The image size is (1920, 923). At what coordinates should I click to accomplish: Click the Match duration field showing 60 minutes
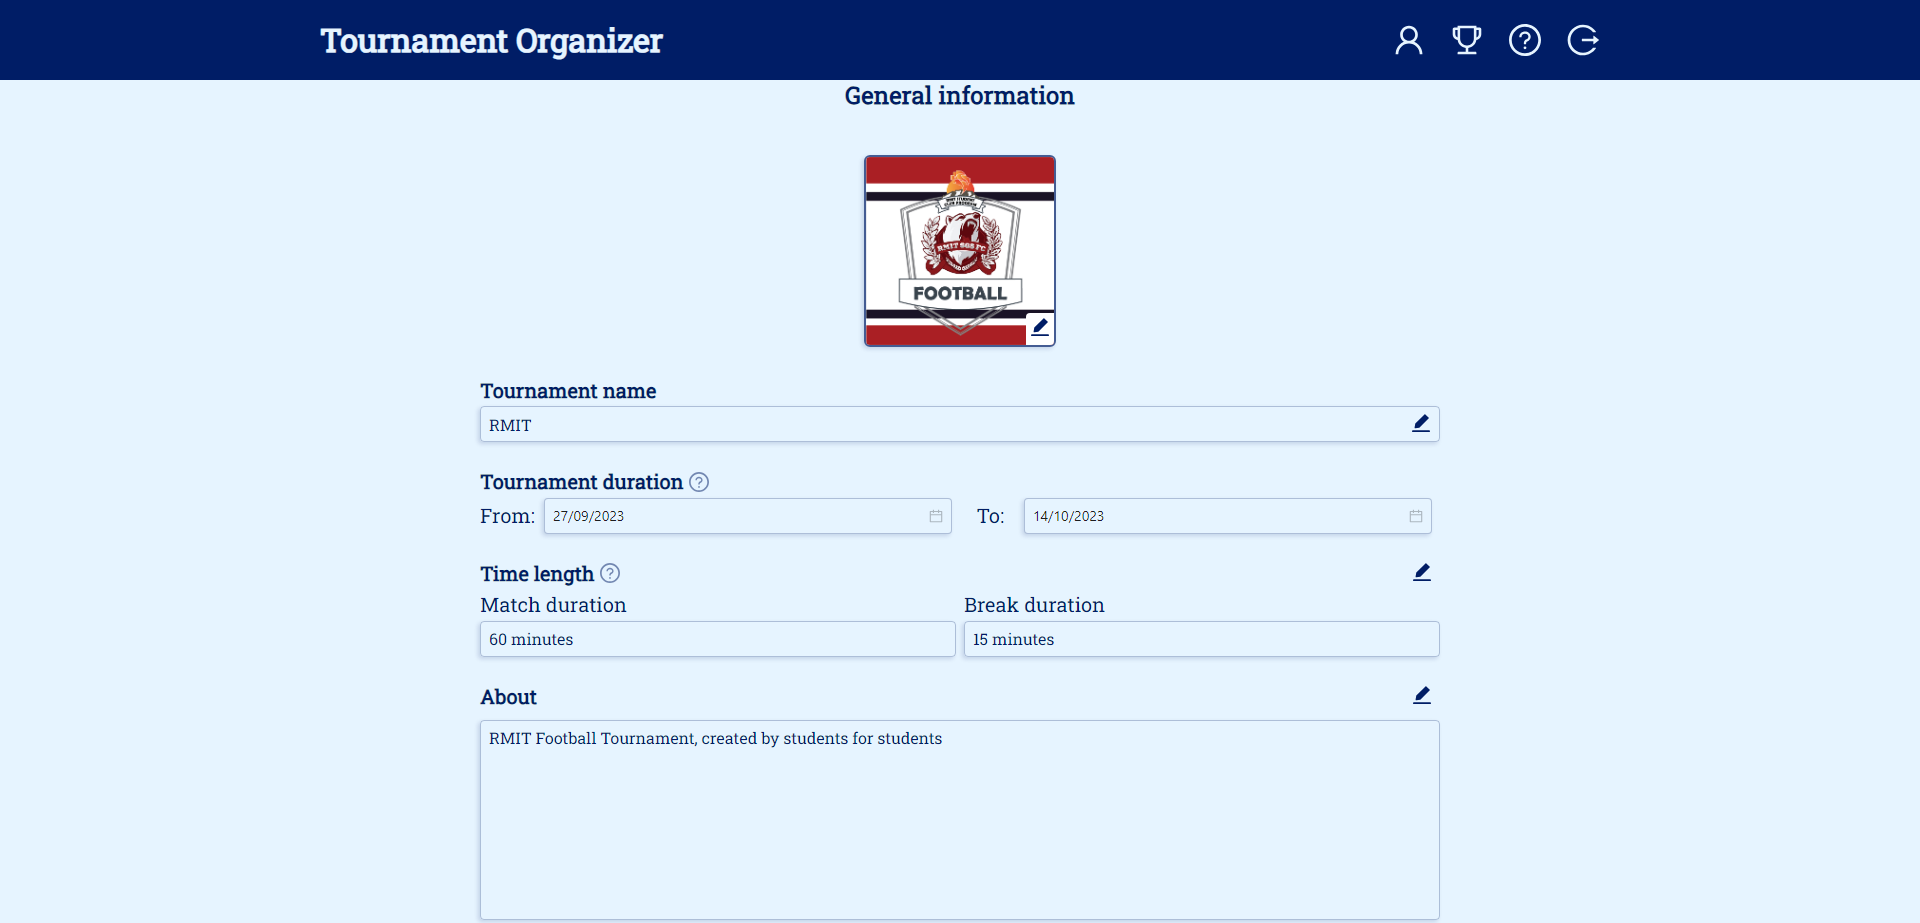[717, 639]
